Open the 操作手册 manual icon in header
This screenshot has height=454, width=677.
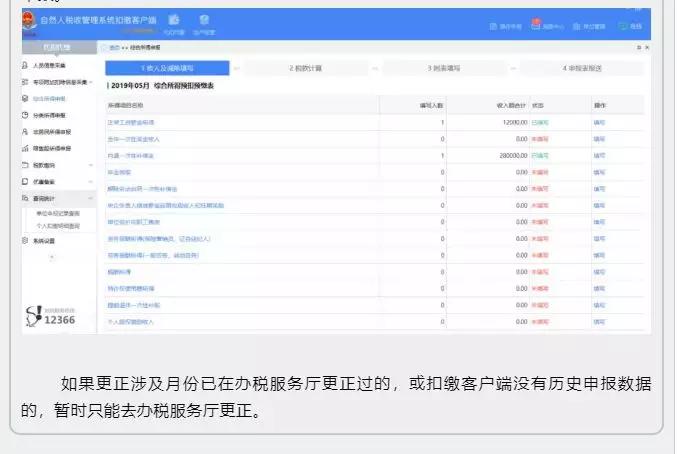[x=493, y=26]
